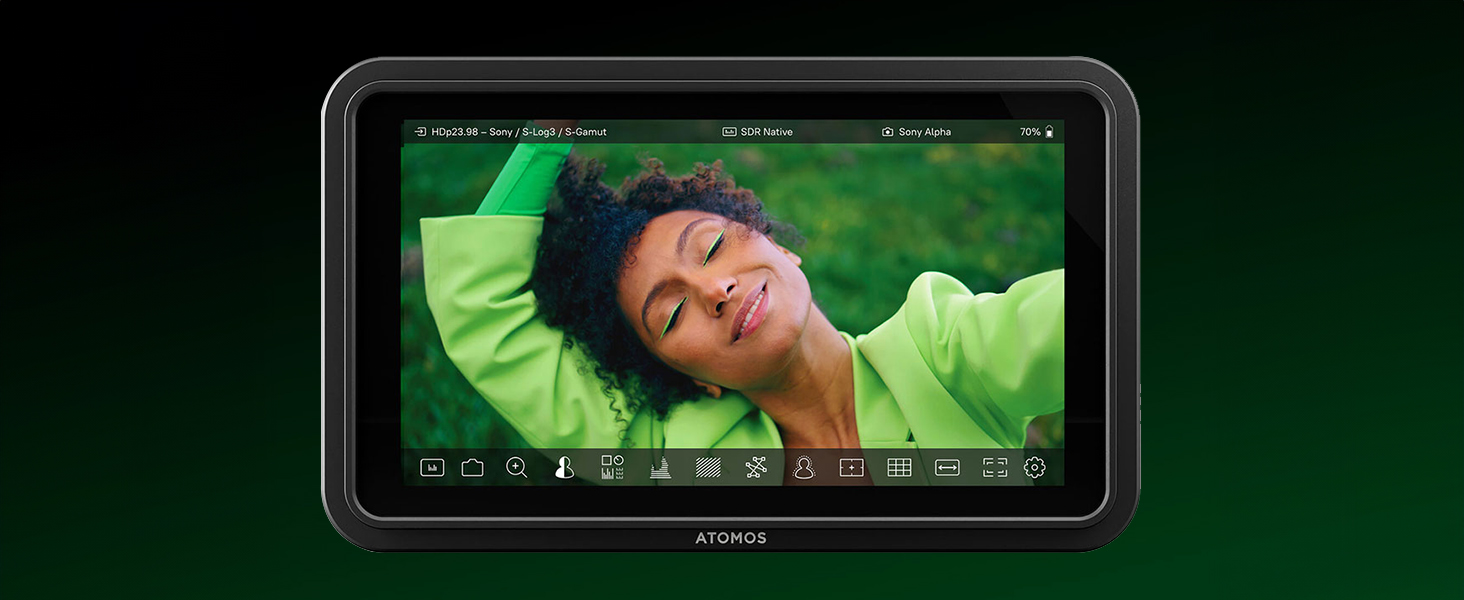Enable the zebra stripes tool
Screen dimensions: 1464x600
tap(708, 467)
